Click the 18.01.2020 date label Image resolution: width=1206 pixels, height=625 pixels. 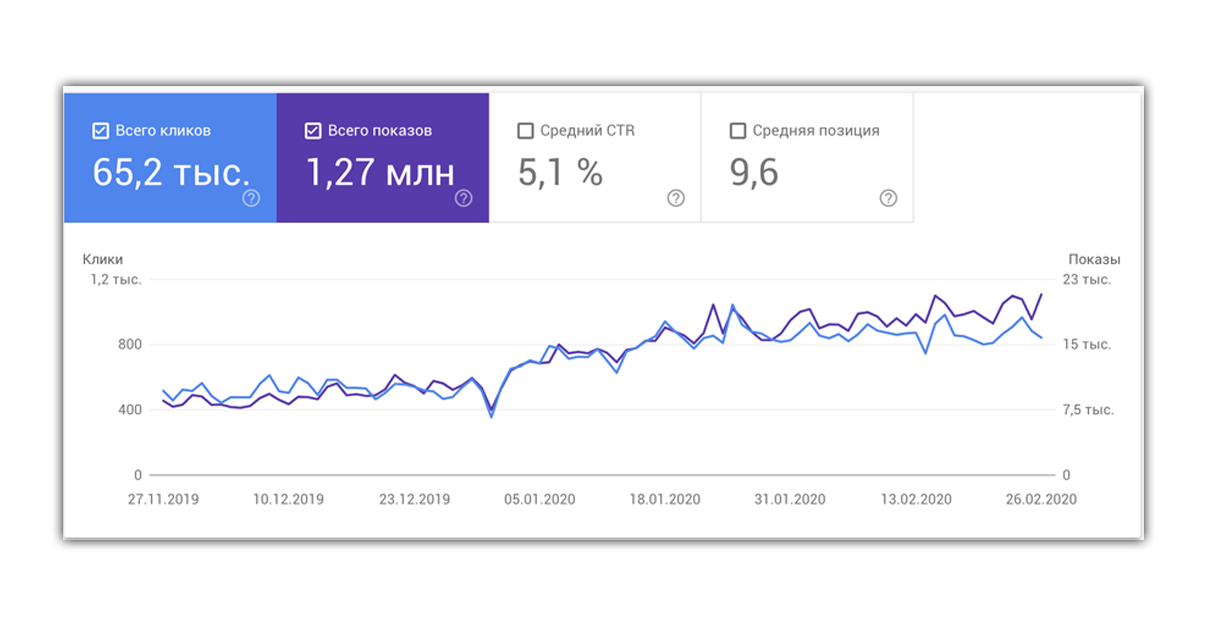664,500
